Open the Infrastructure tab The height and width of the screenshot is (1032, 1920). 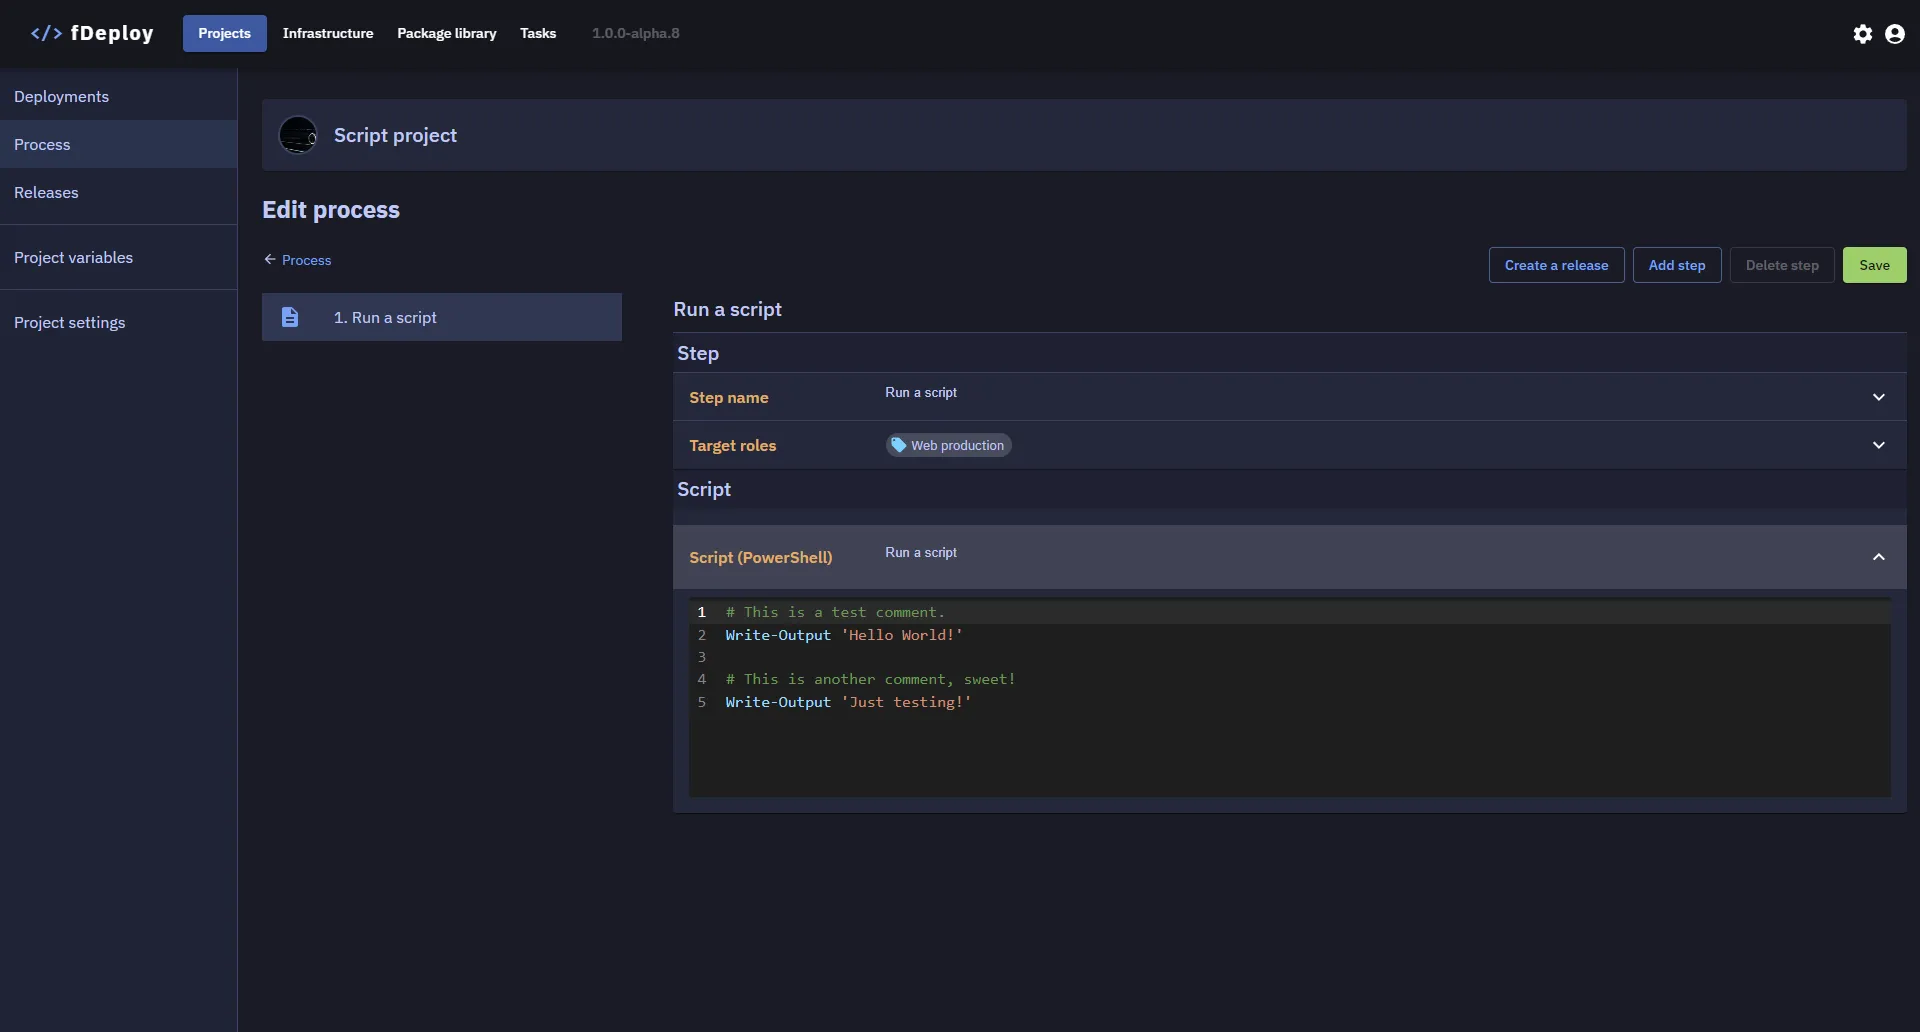[328, 33]
